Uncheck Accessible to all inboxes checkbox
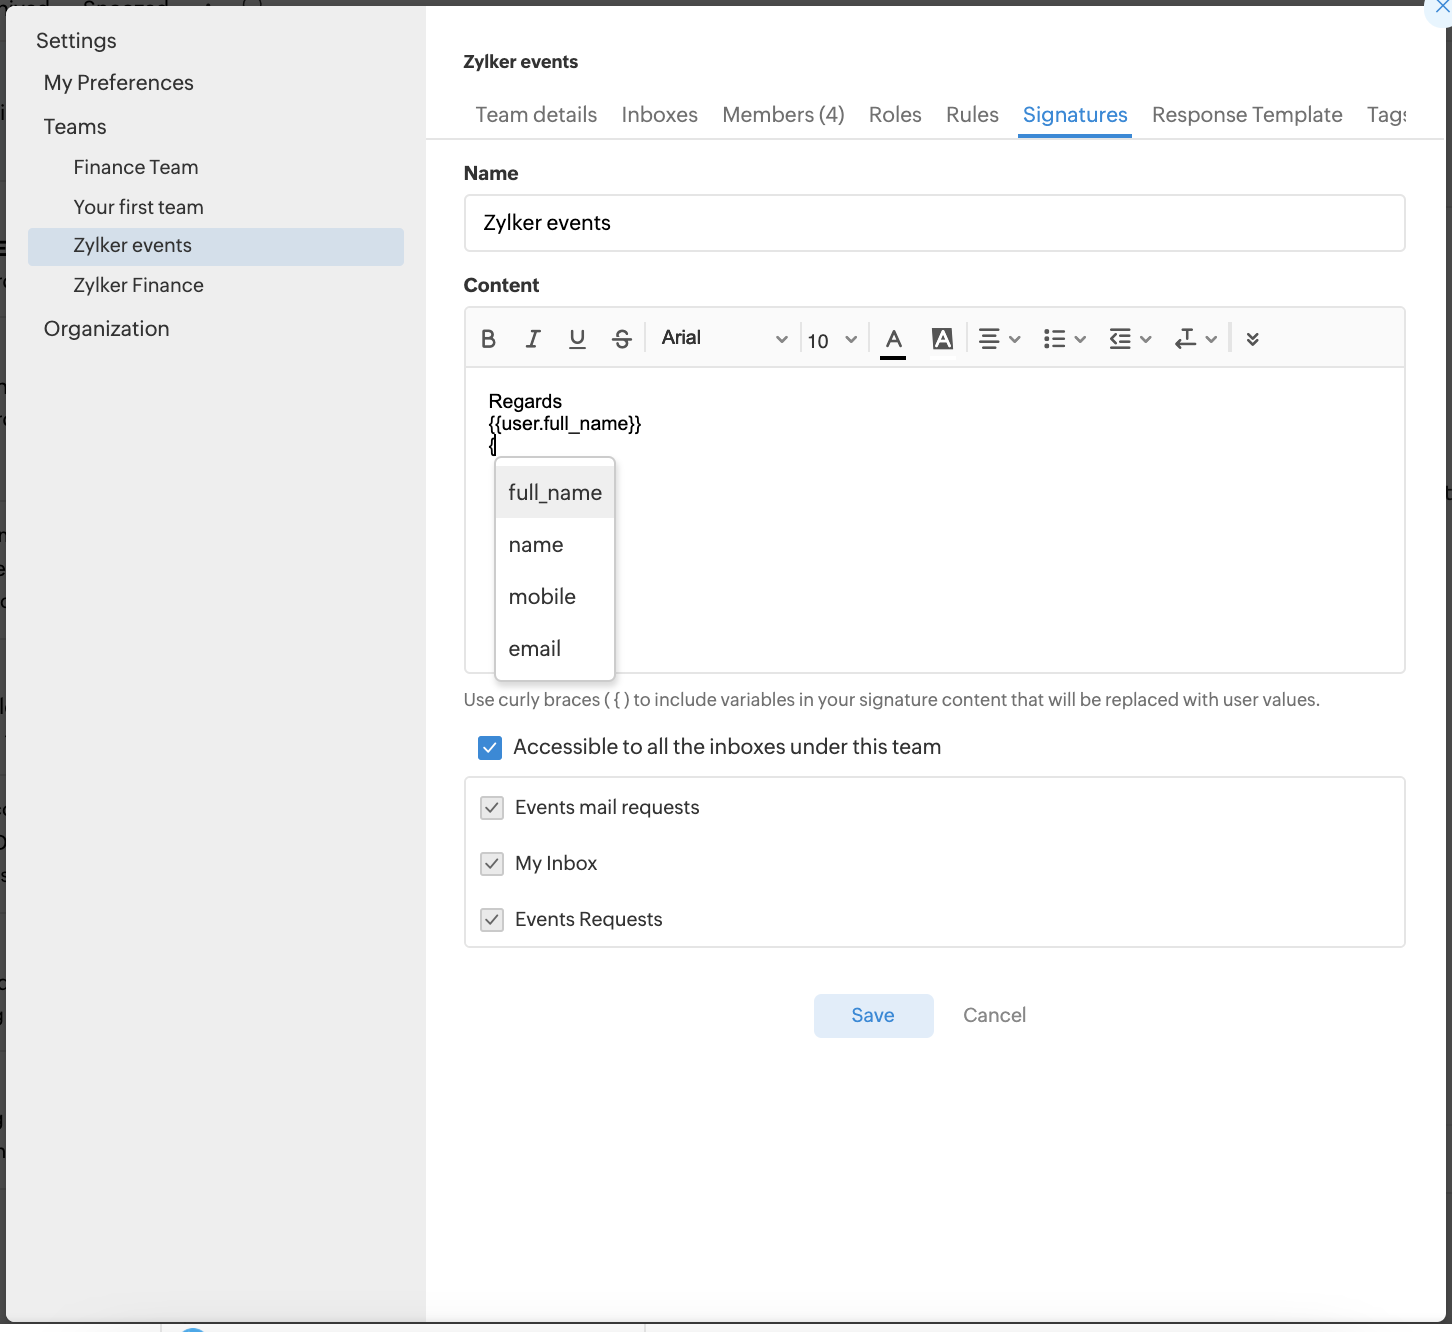This screenshot has height=1332, width=1452. 490,748
